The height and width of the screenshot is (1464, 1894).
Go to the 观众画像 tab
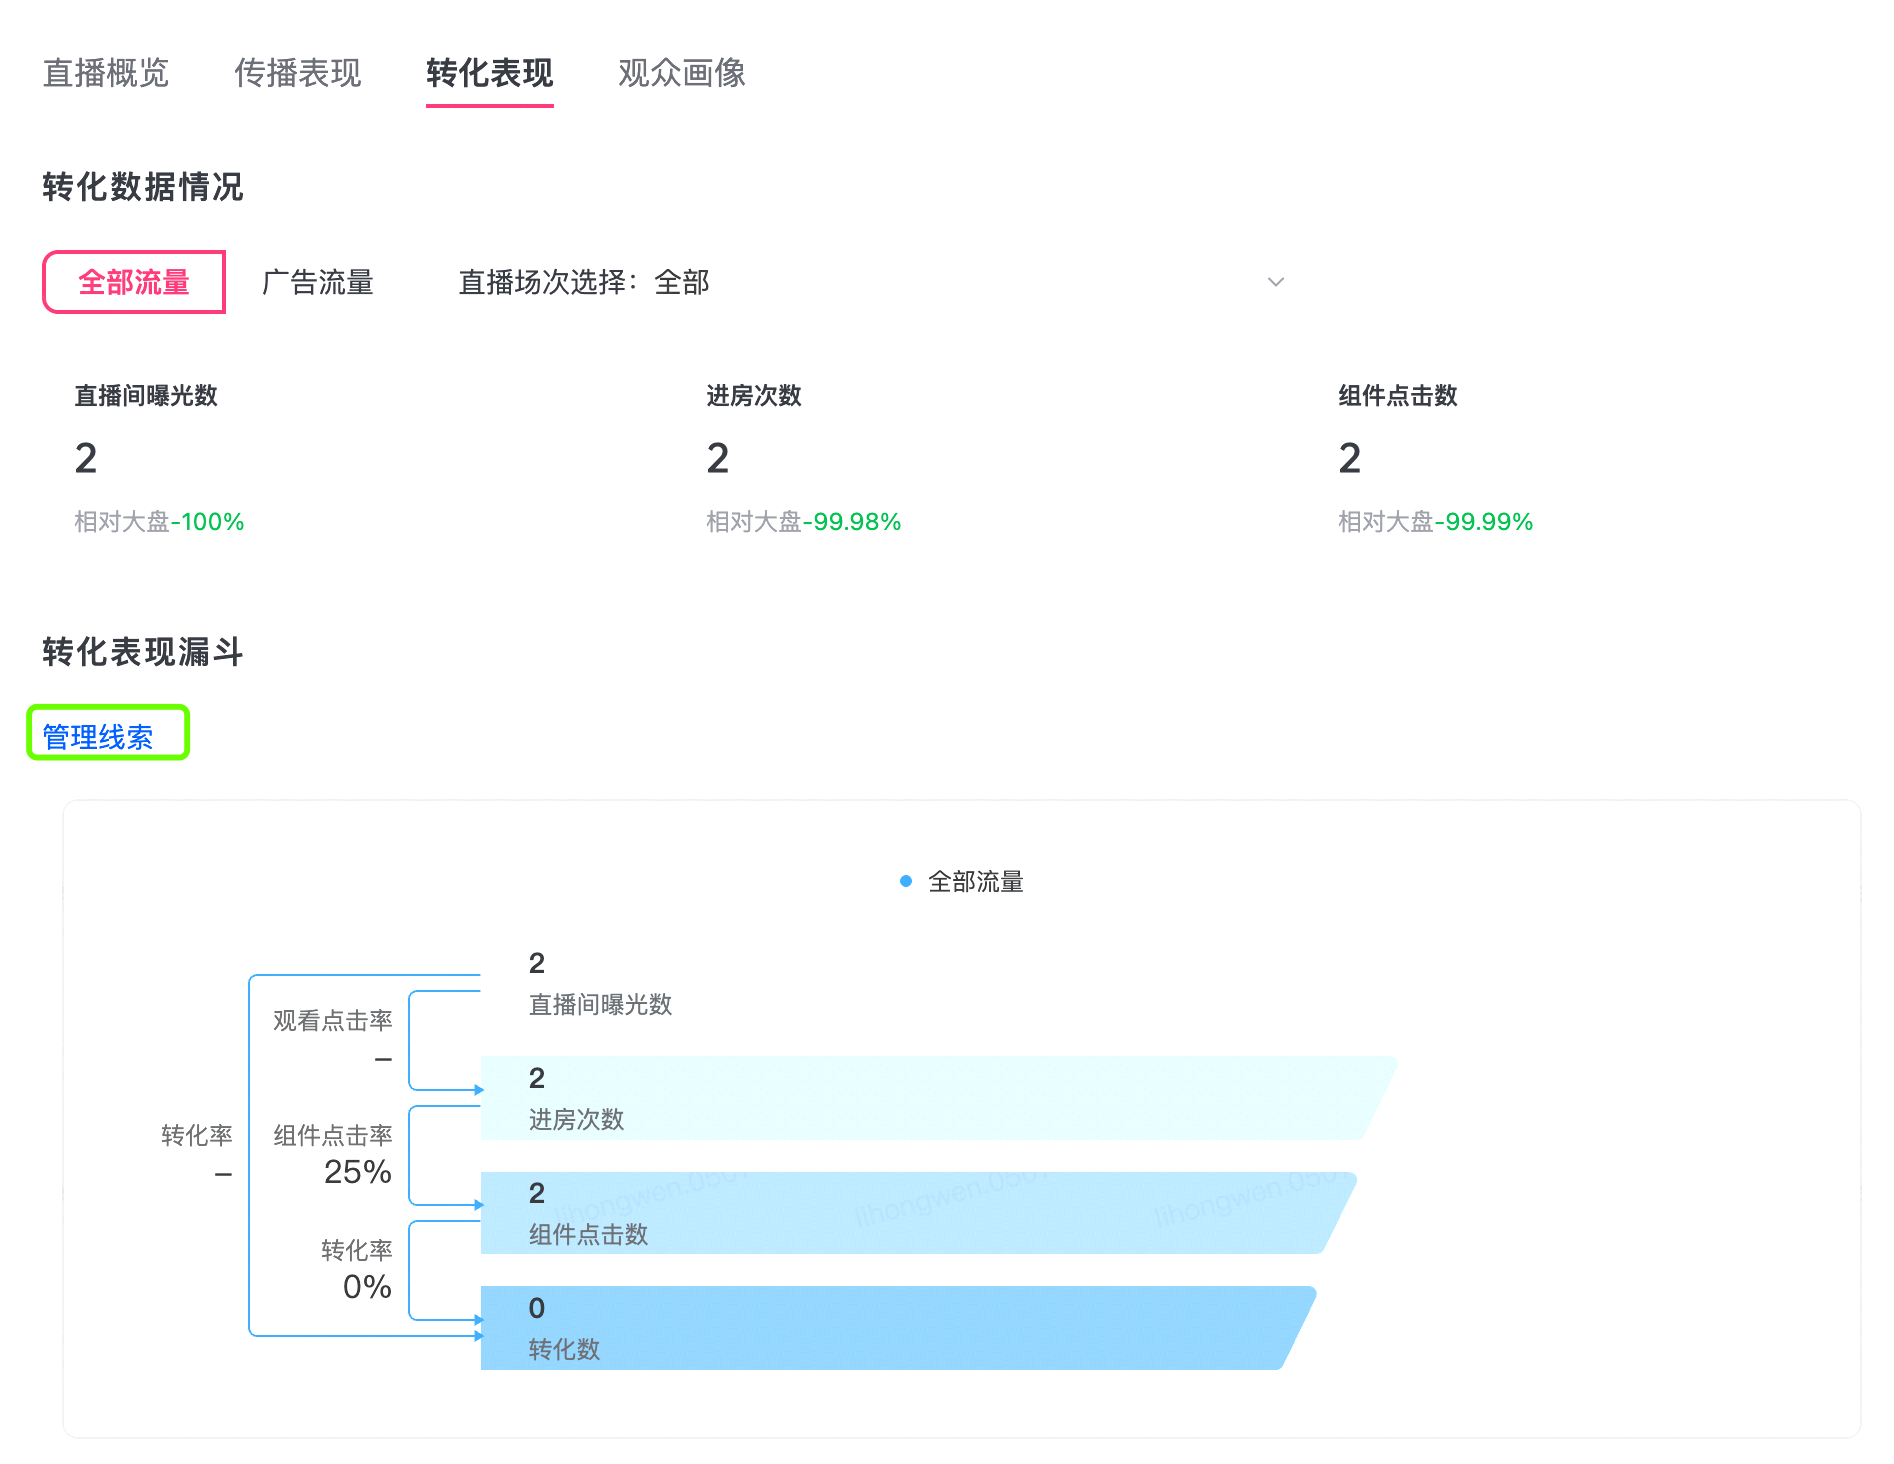[x=682, y=73]
